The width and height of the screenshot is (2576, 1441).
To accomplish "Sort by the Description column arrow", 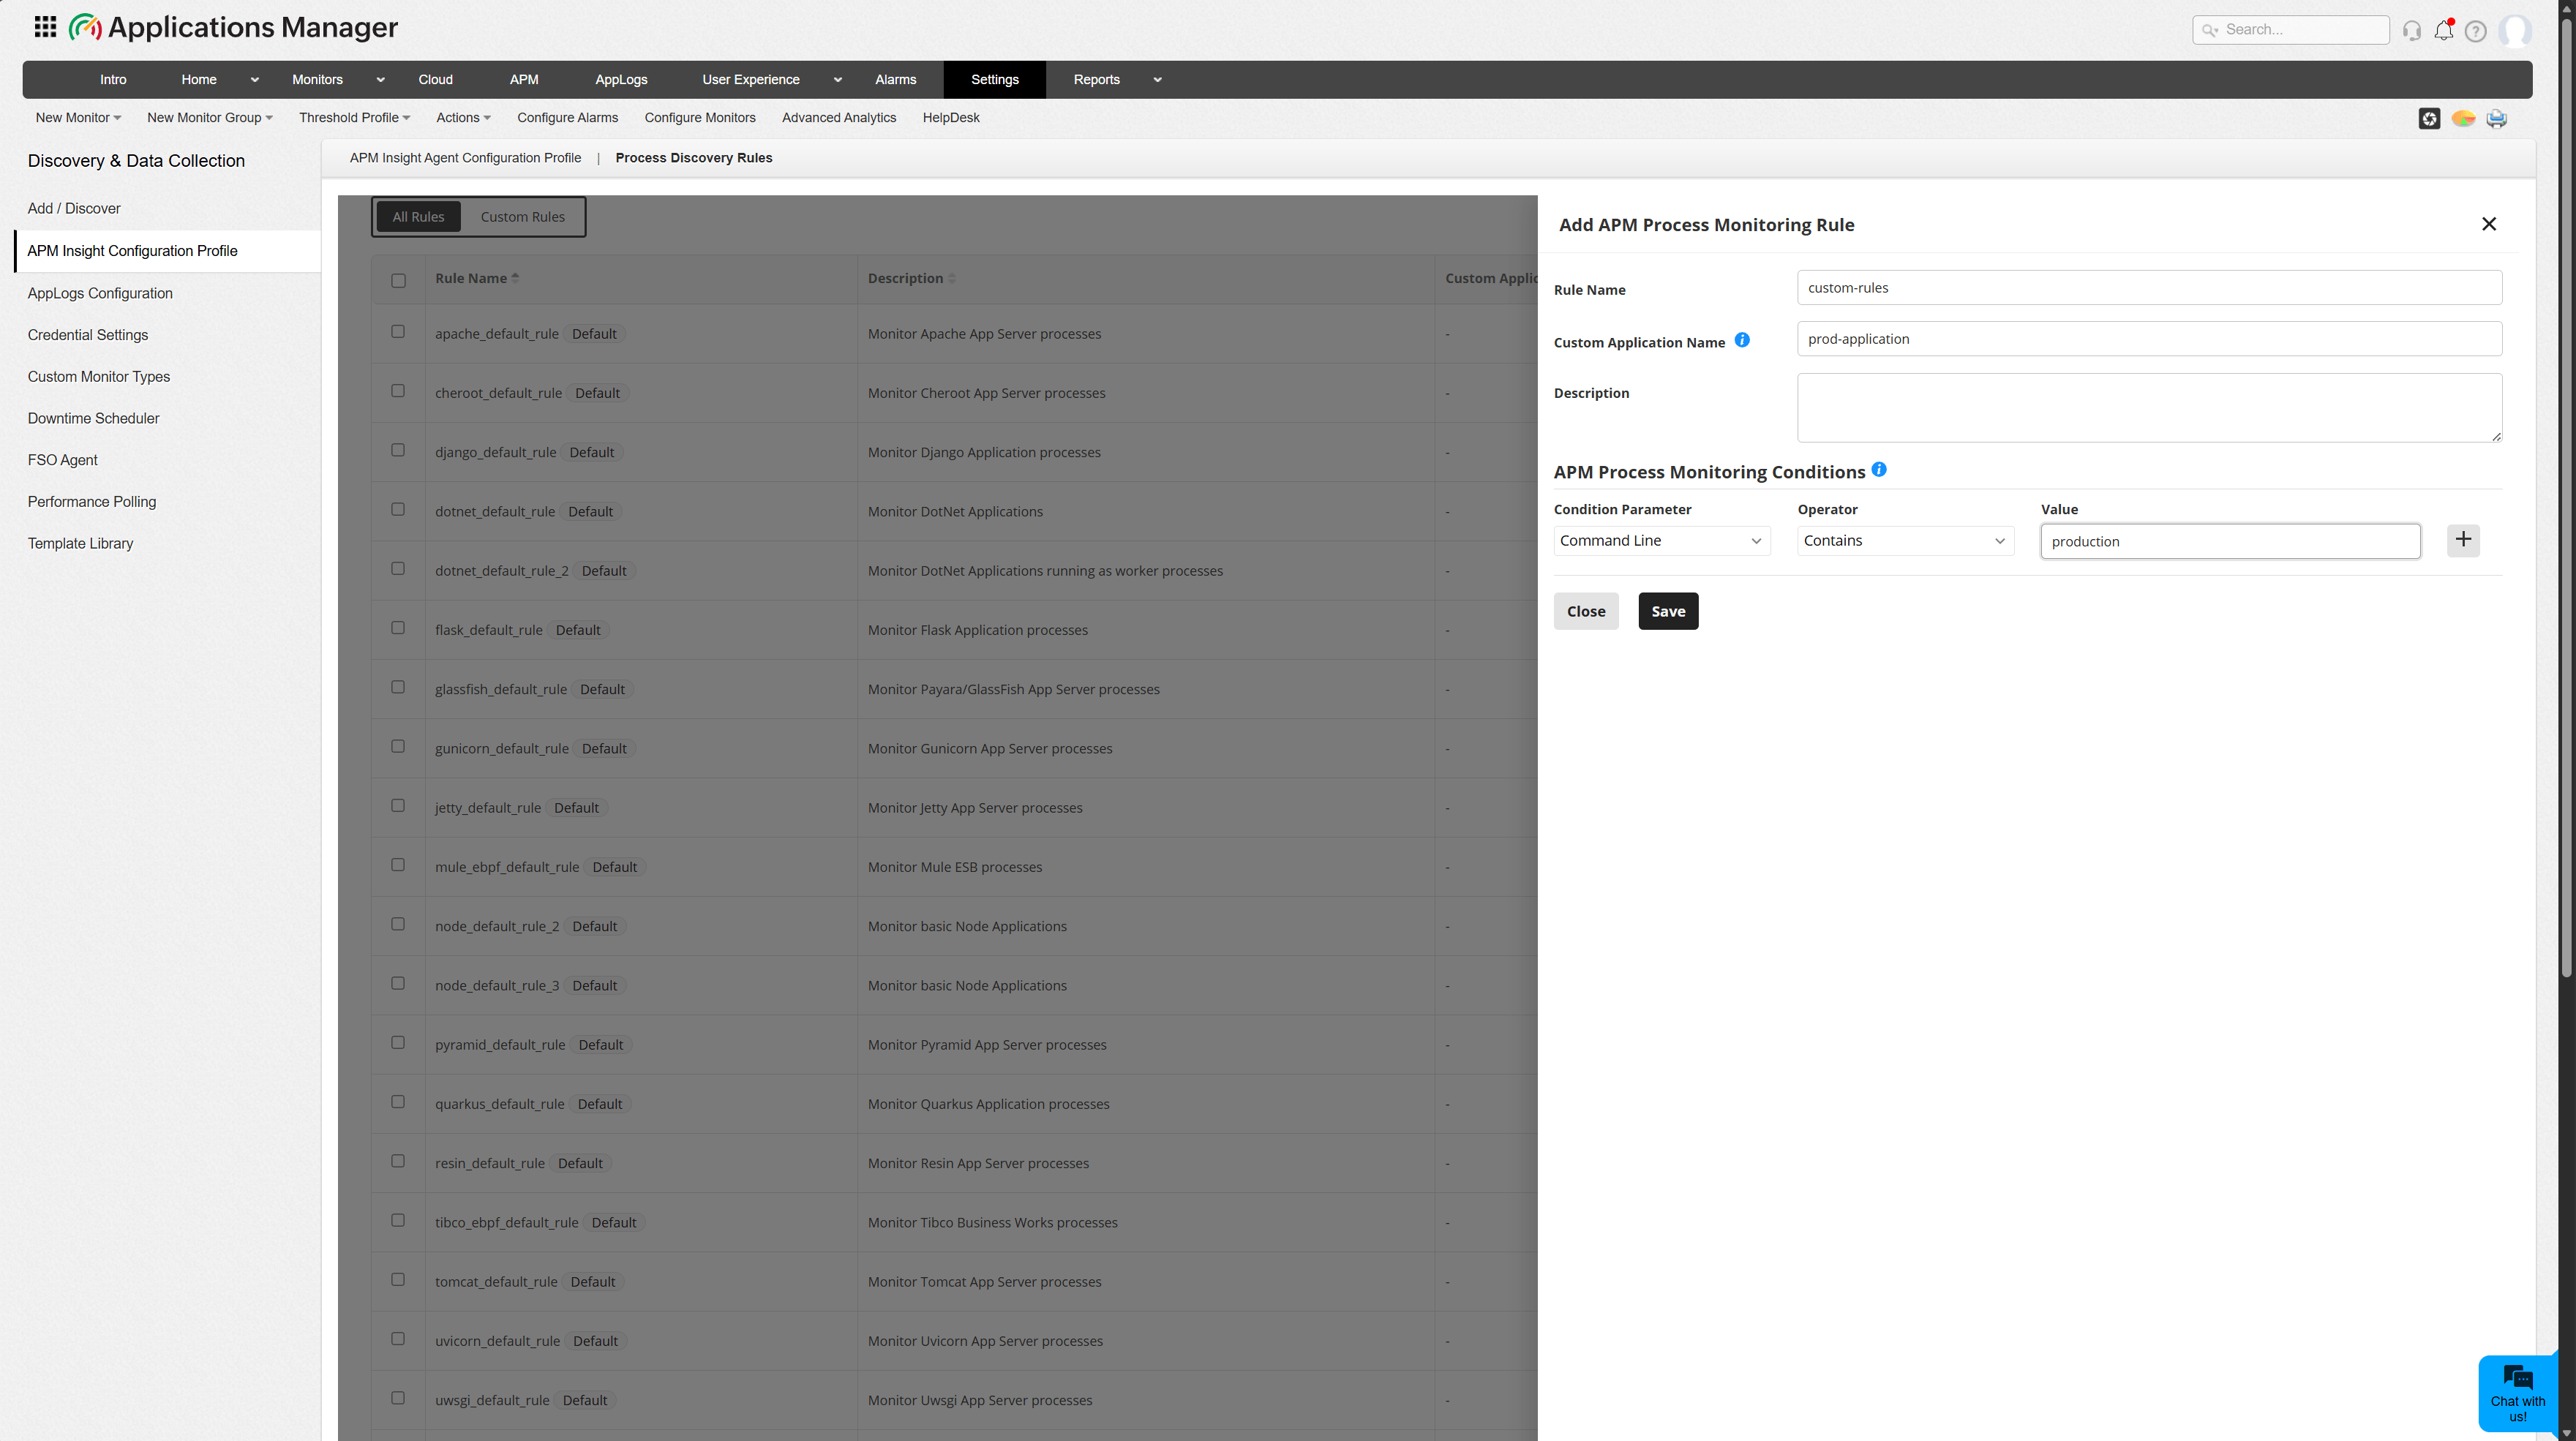I will pos(951,278).
